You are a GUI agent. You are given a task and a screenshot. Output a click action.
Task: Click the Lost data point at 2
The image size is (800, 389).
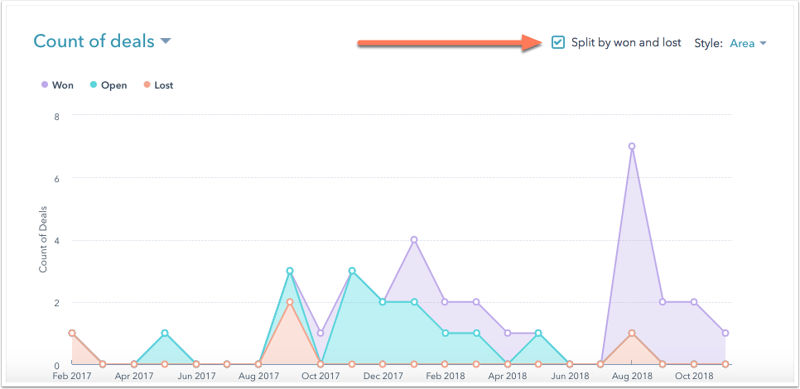pyautogui.click(x=290, y=302)
